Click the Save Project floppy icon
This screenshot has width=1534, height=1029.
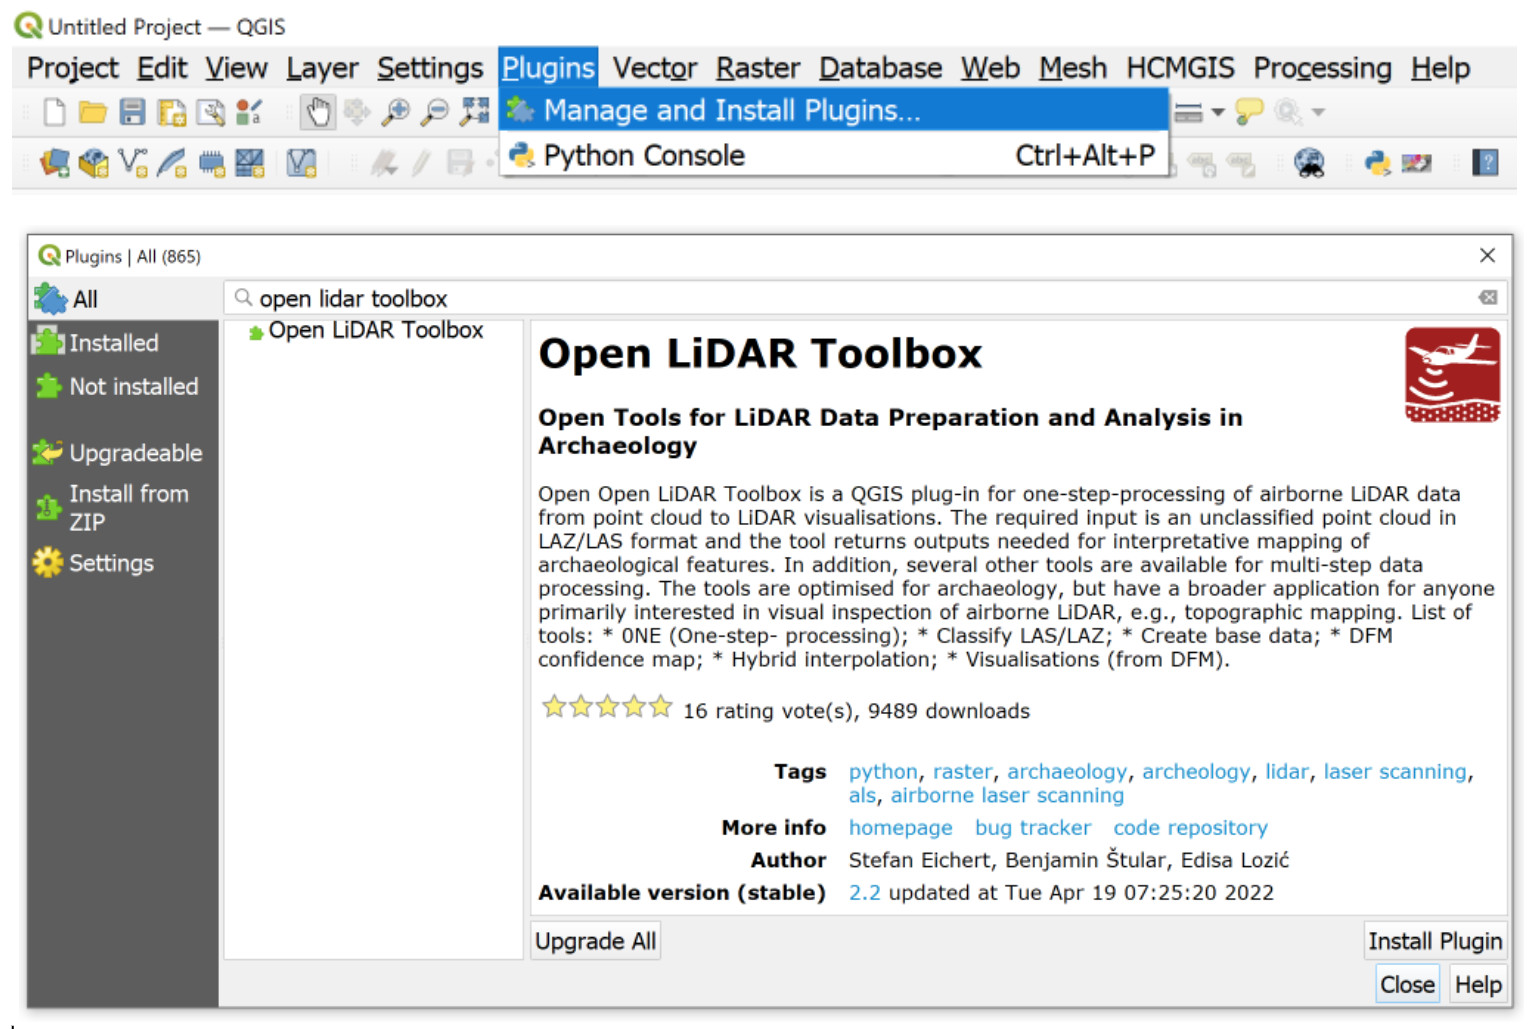(x=132, y=112)
